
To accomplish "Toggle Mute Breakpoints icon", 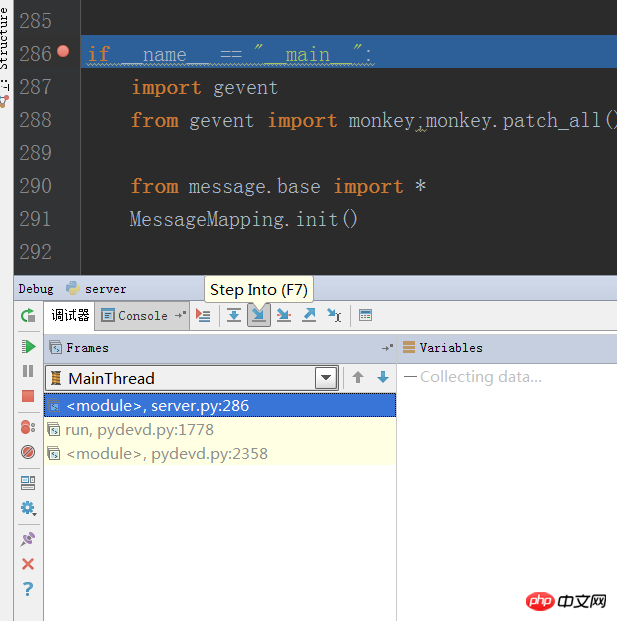I will click(x=28, y=452).
